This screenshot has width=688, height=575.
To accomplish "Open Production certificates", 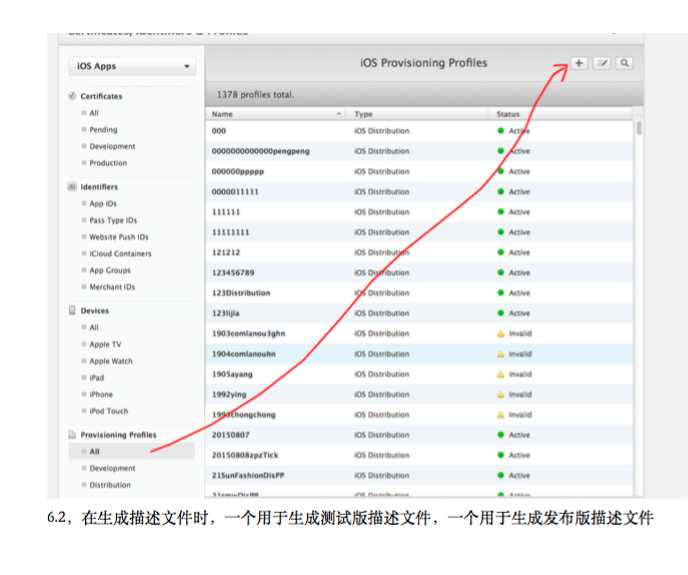I will pos(108,163).
